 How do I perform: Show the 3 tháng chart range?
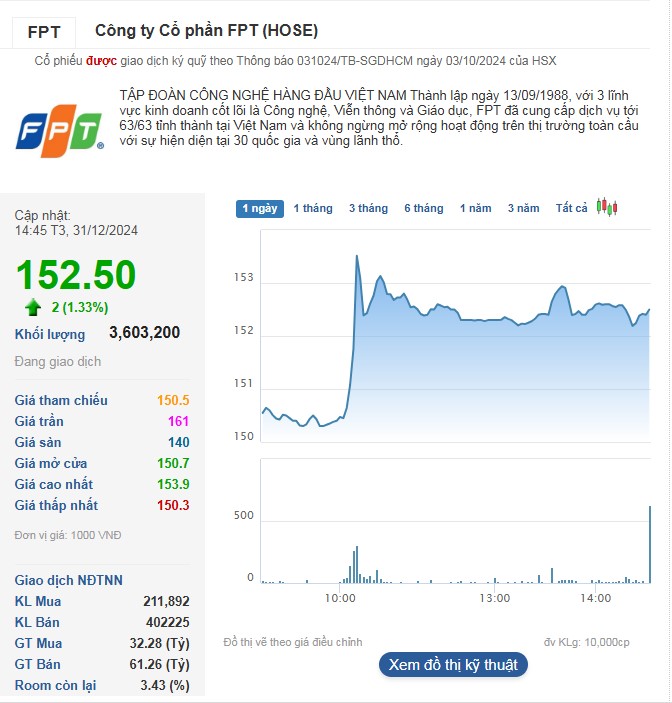[368, 208]
